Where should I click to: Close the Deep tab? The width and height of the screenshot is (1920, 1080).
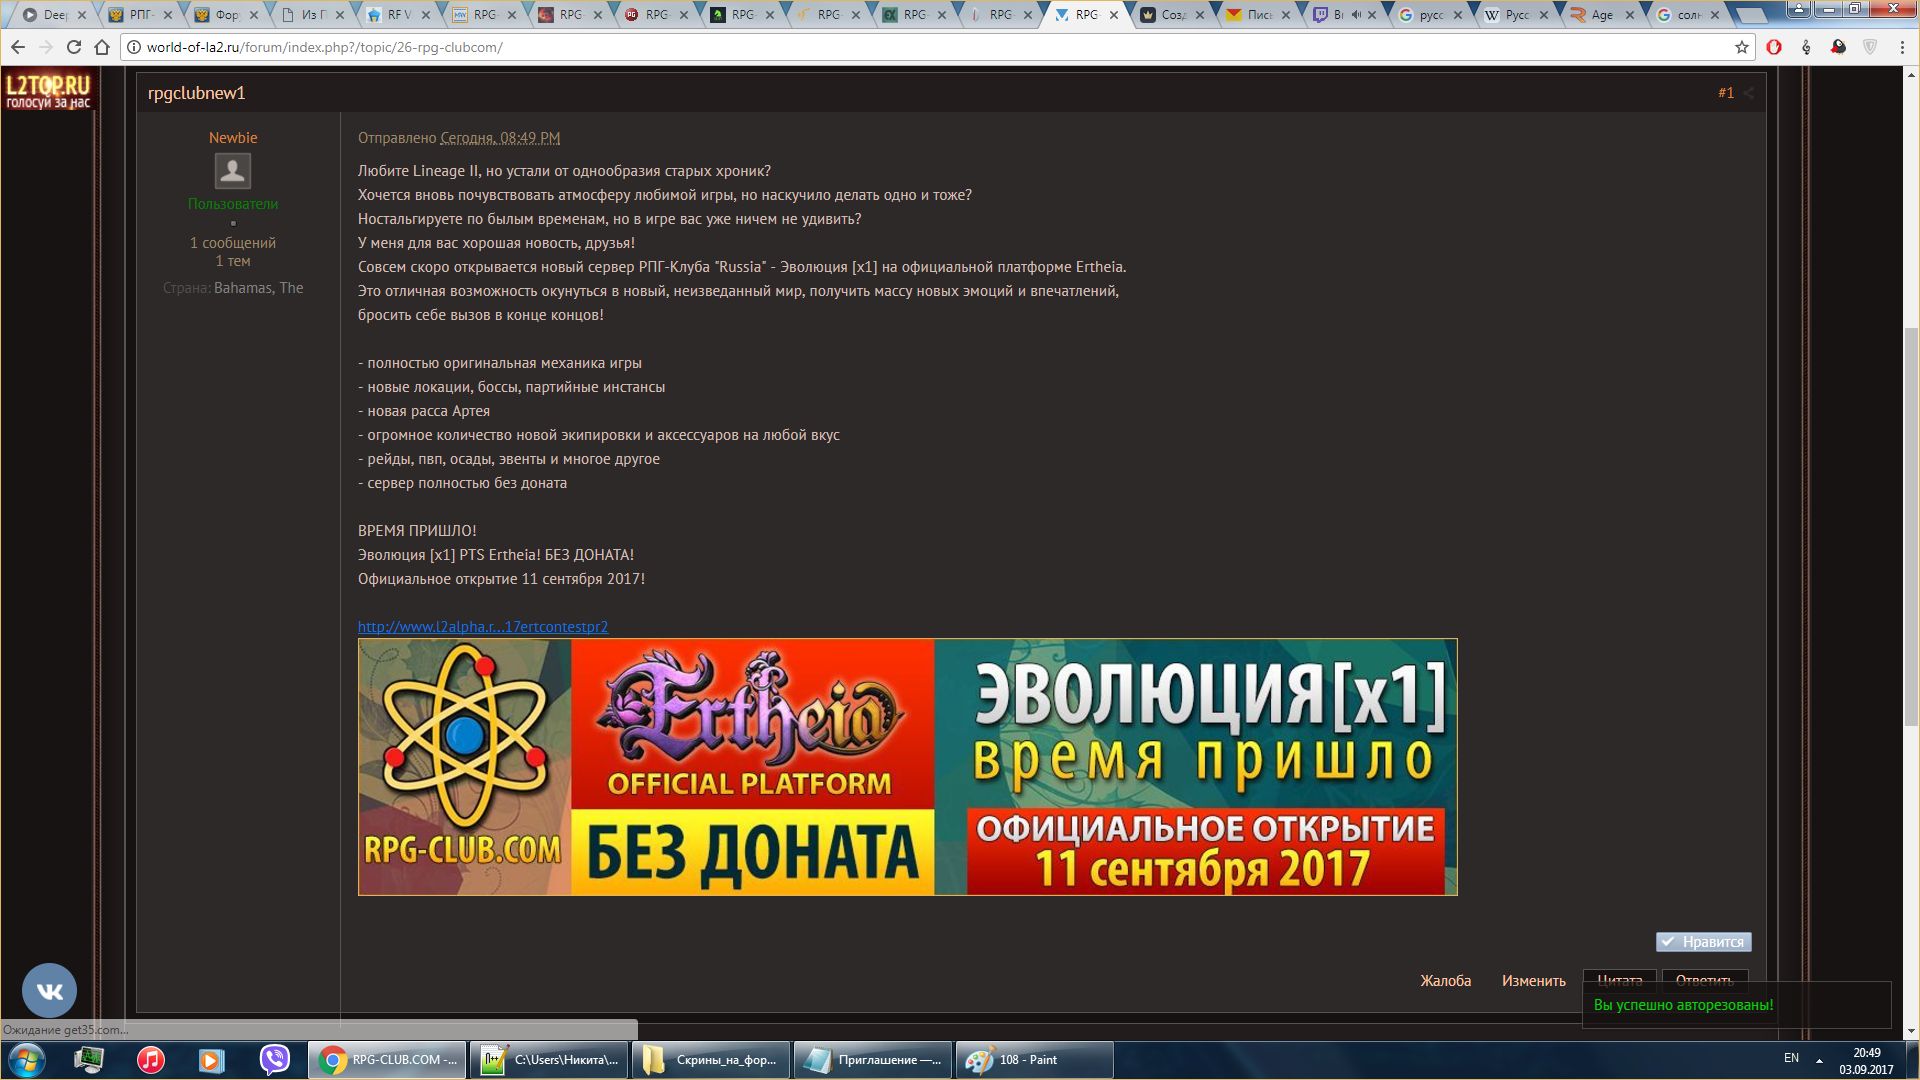82,15
